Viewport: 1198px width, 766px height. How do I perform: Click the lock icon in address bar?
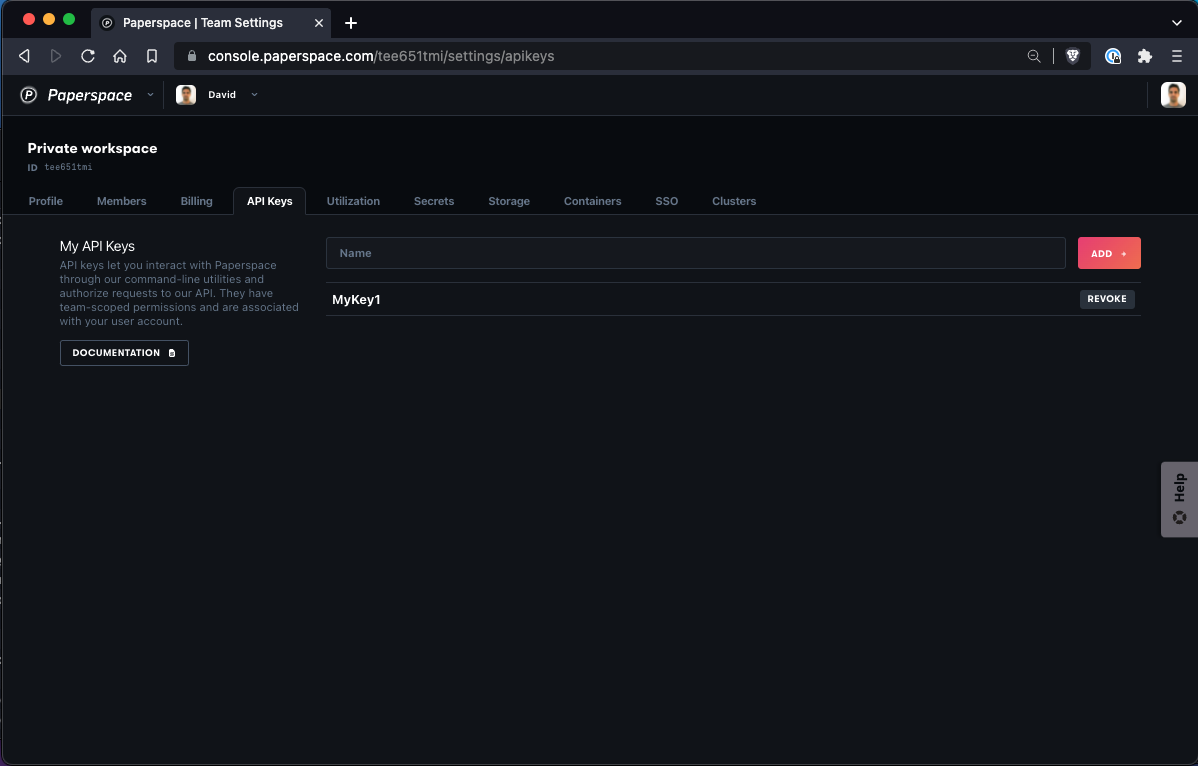click(192, 56)
